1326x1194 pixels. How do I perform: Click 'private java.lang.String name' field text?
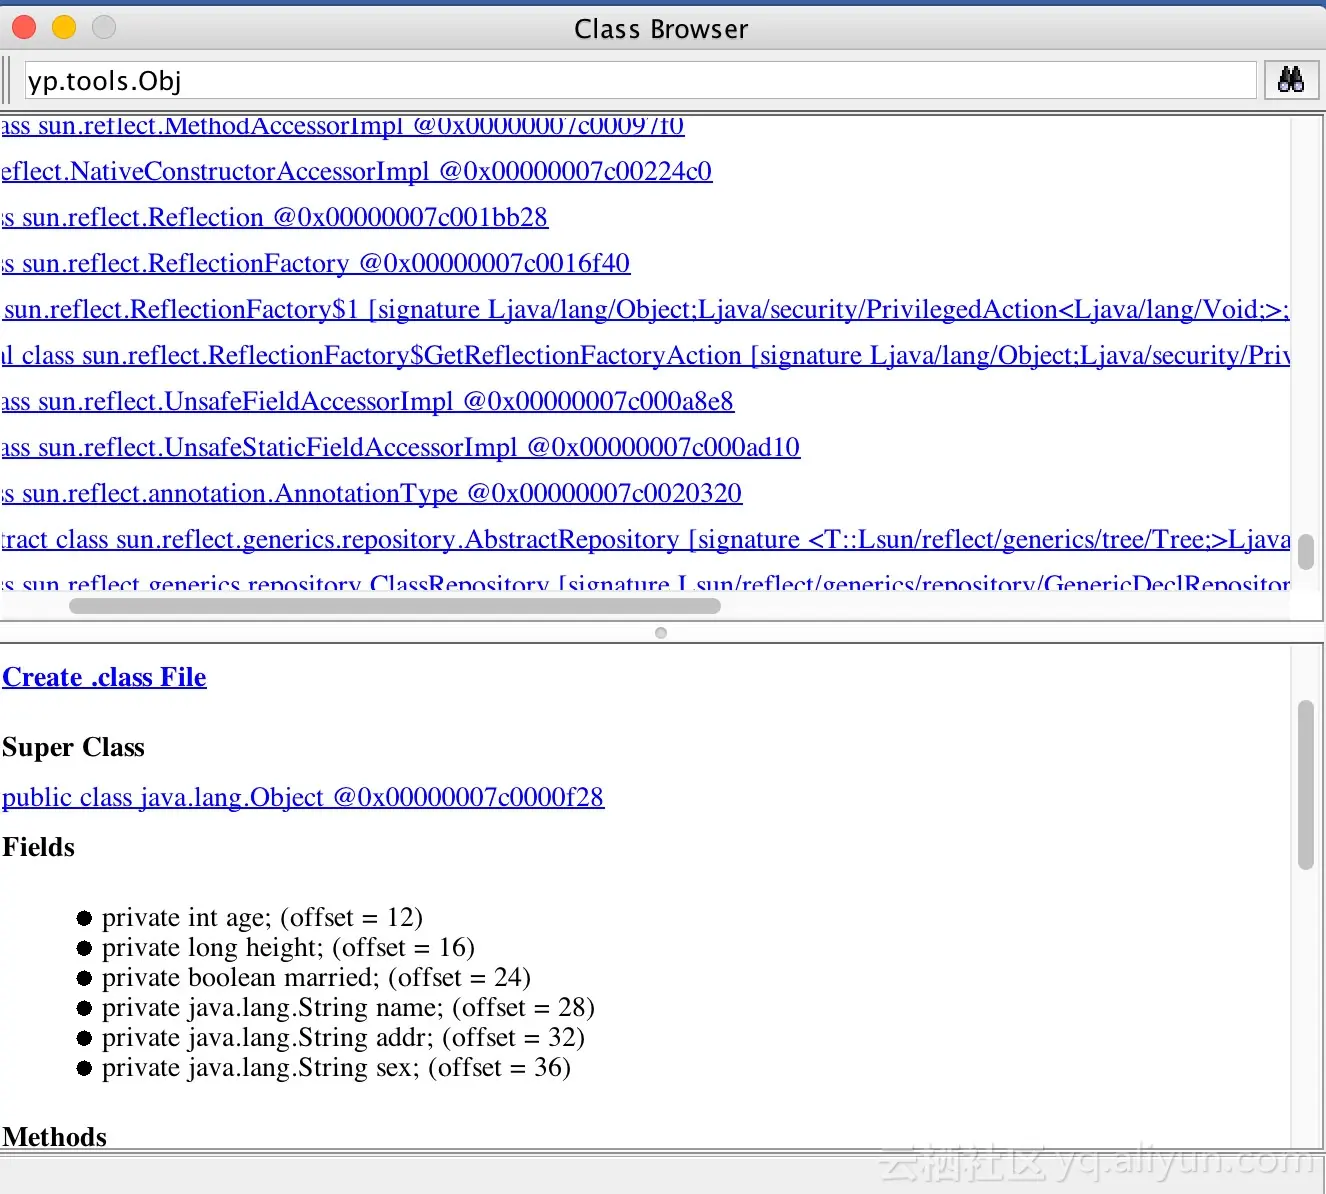(349, 1007)
